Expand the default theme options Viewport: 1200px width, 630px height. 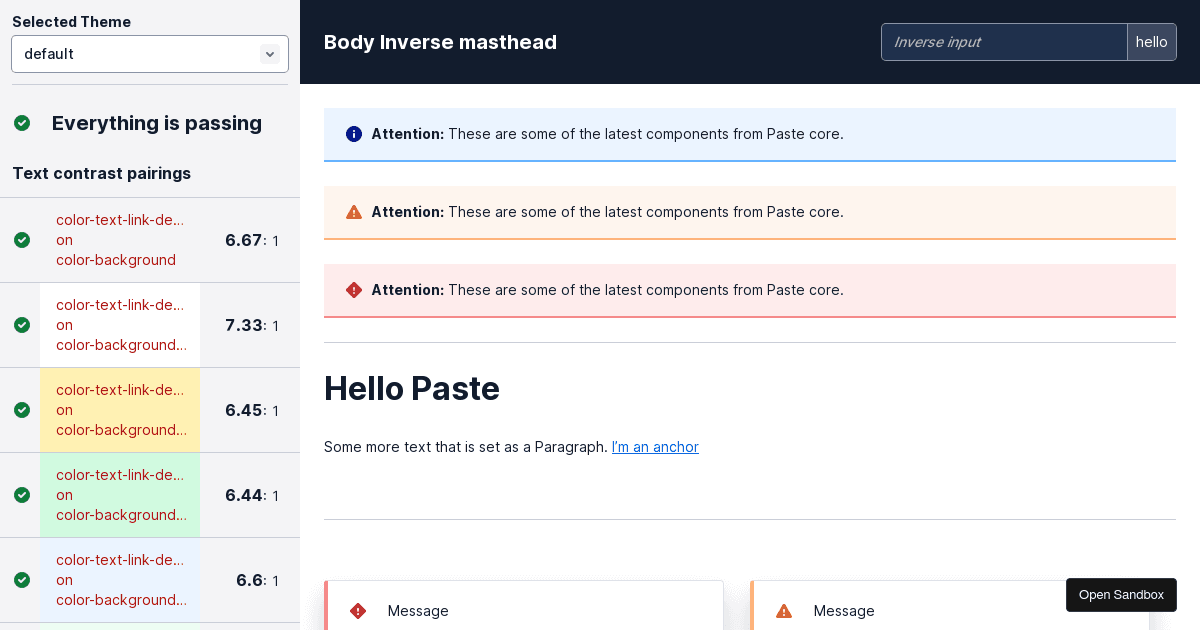pyautogui.click(x=149, y=54)
